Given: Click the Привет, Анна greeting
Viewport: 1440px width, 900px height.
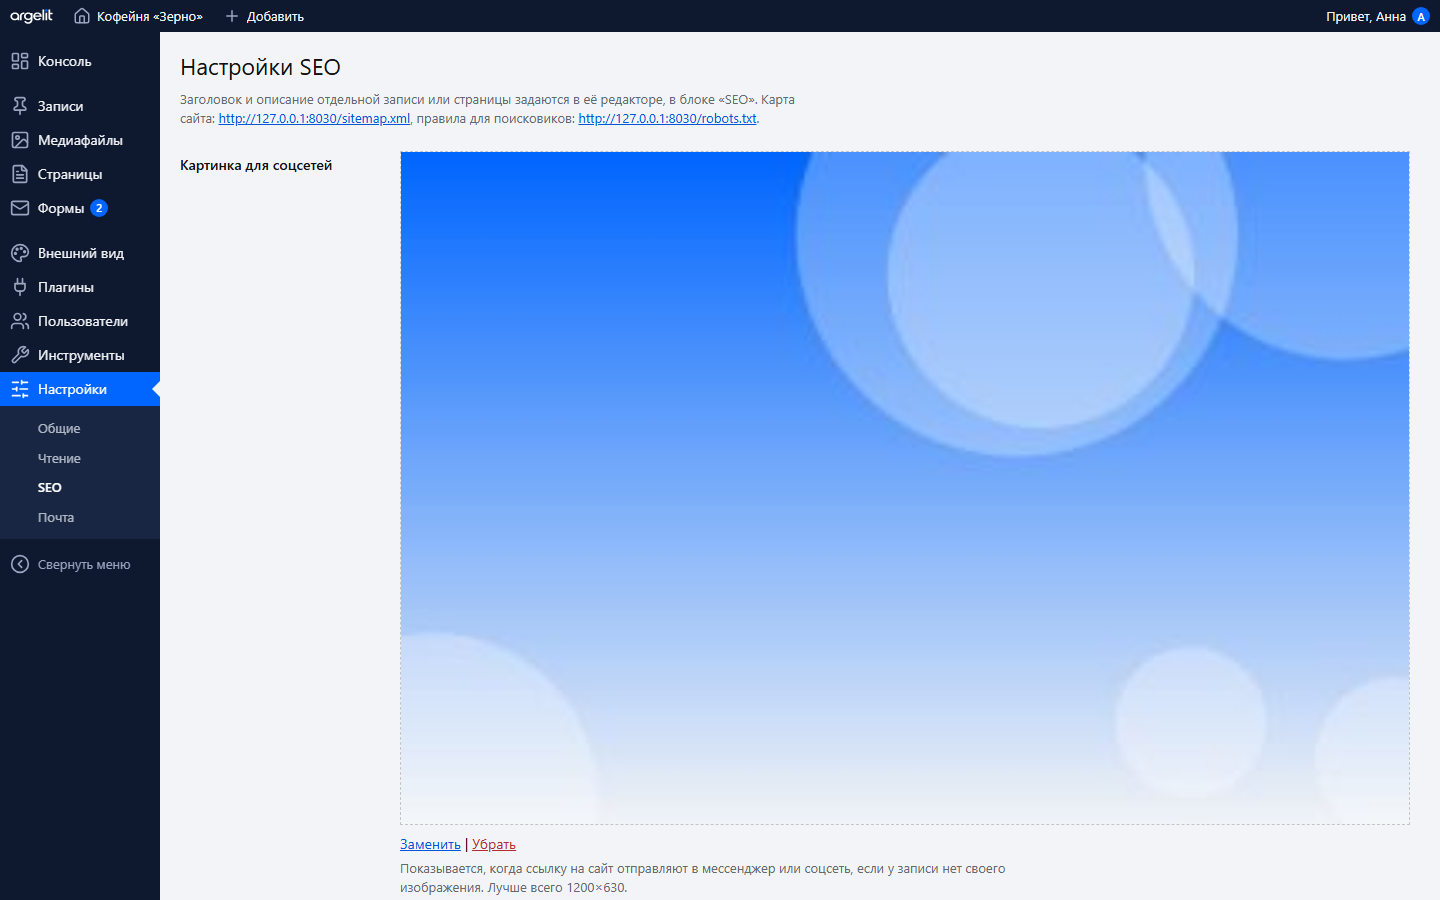Looking at the screenshot, I should pyautogui.click(x=1366, y=16).
